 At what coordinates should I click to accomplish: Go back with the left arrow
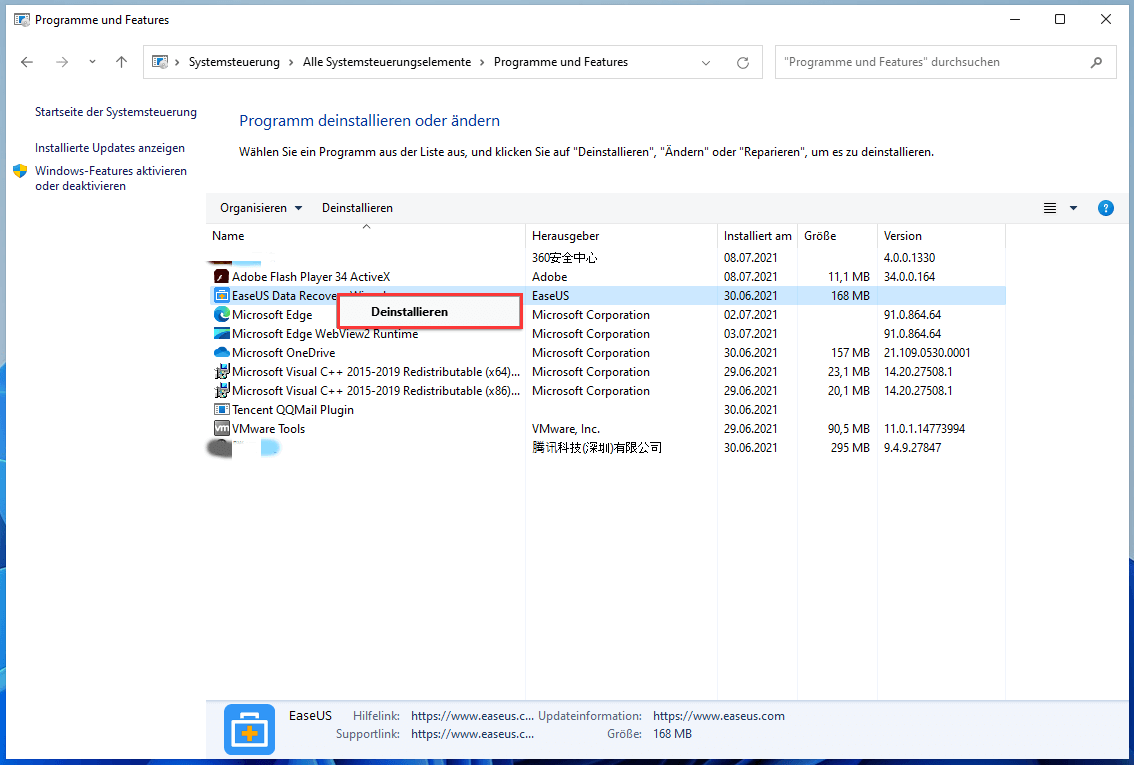coord(27,62)
